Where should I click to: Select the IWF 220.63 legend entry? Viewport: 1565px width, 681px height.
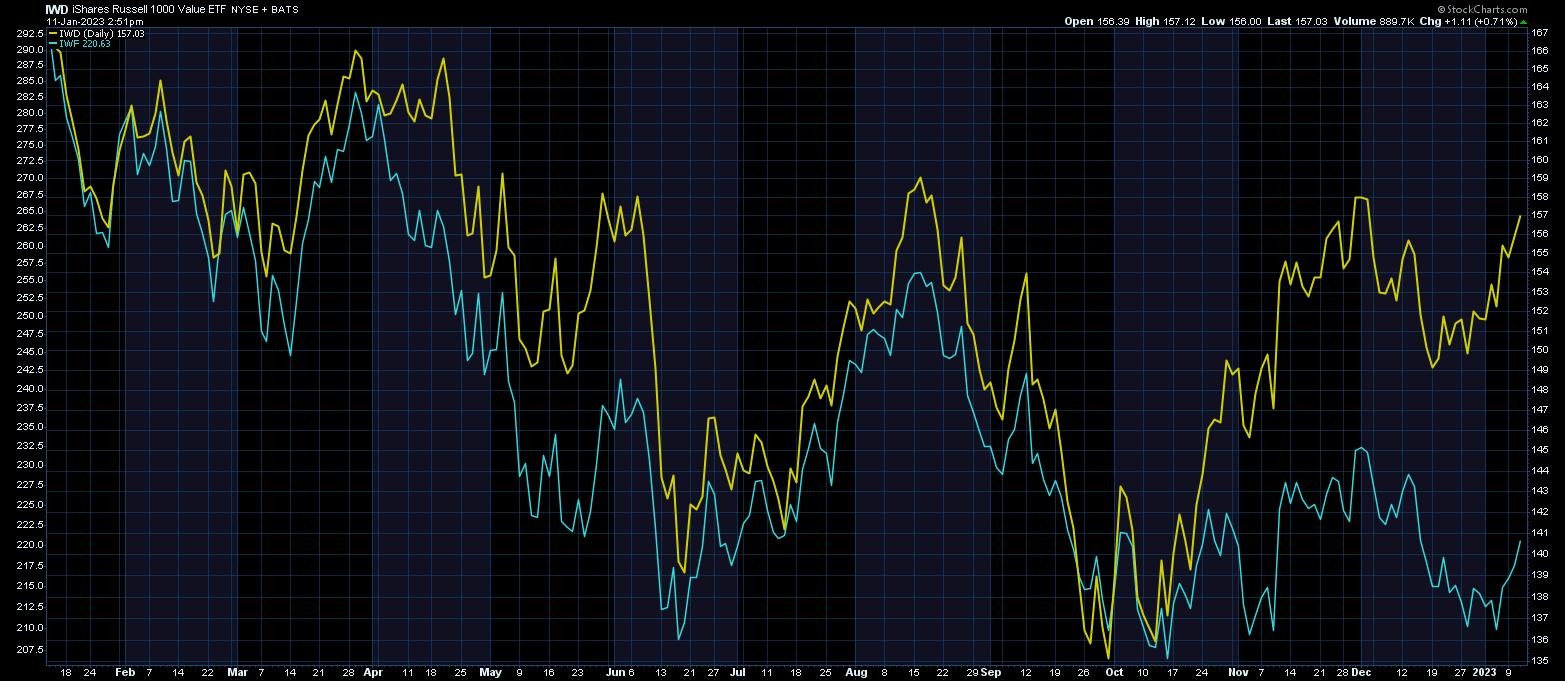coord(78,44)
